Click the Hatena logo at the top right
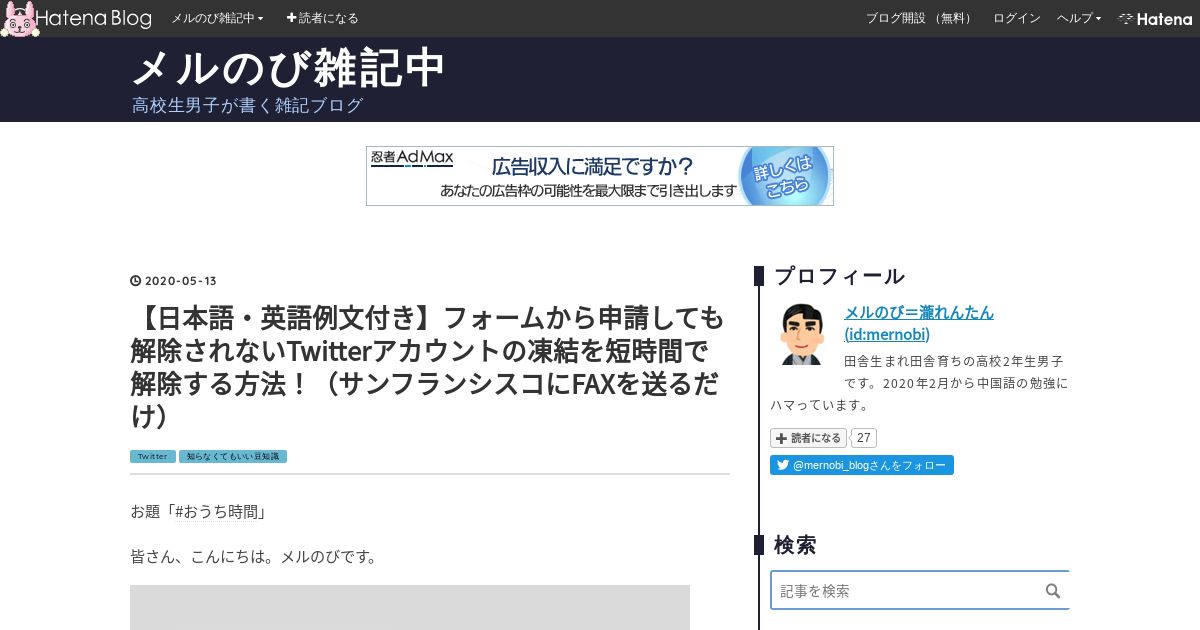This screenshot has height=630, width=1200. tap(1155, 18)
